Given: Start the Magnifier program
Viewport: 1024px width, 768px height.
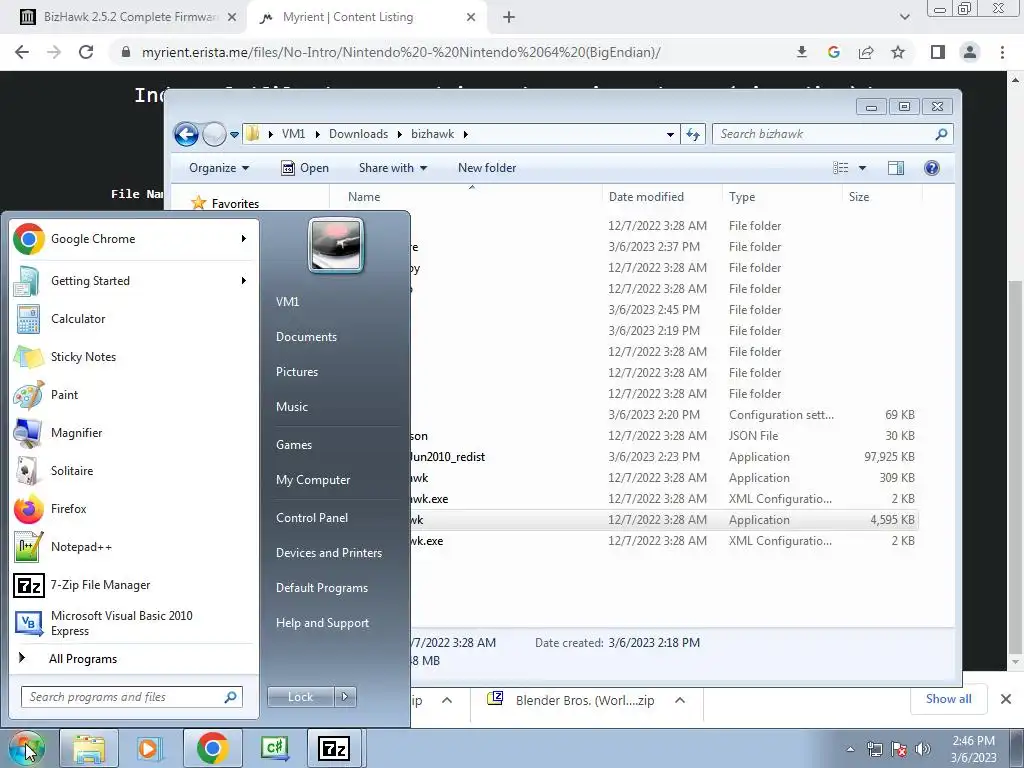Looking at the screenshot, I should coord(131,432).
